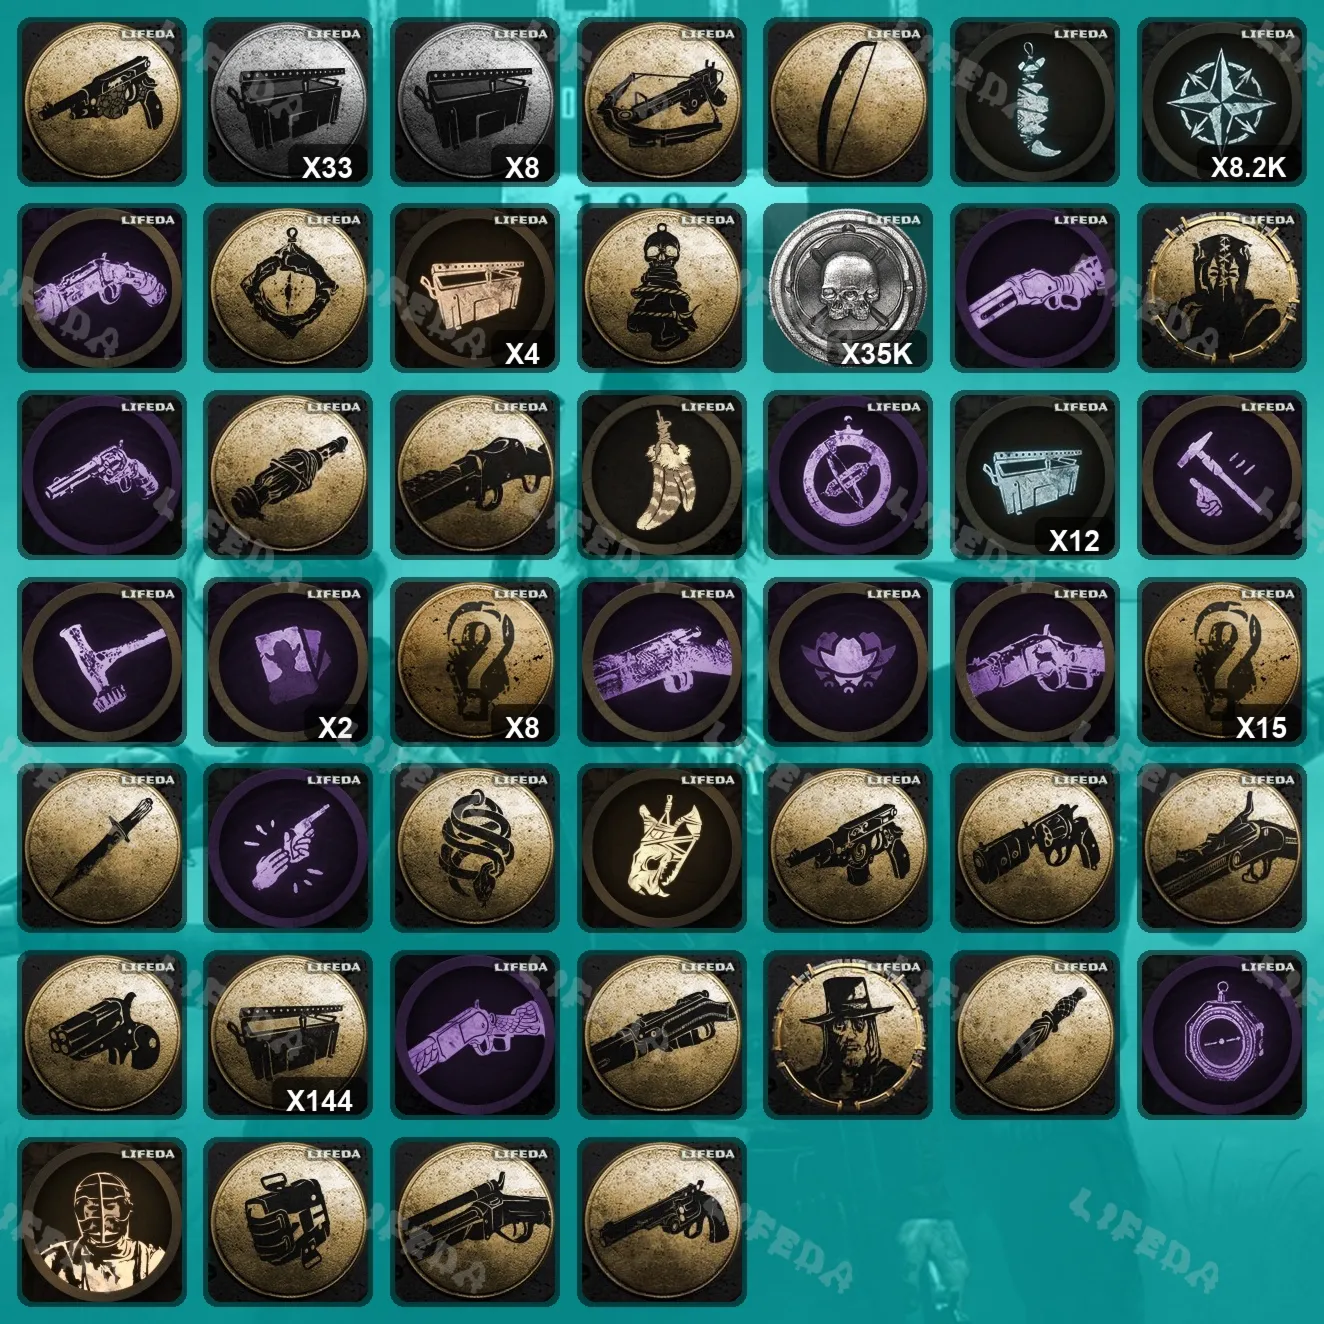The width and height of the screenshot is (1324, 1324).
Task: Select the gold crossbow icon
Action: coord(661,102)
